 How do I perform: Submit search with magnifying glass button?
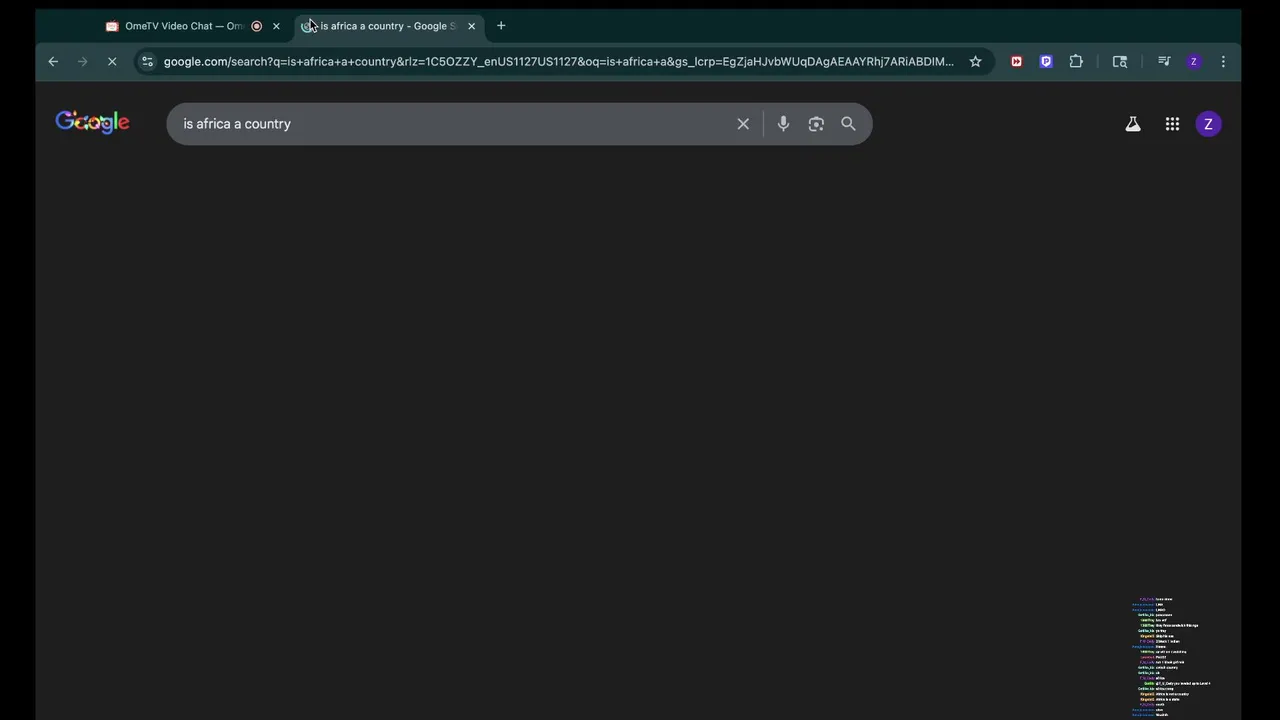pos(848,124)
